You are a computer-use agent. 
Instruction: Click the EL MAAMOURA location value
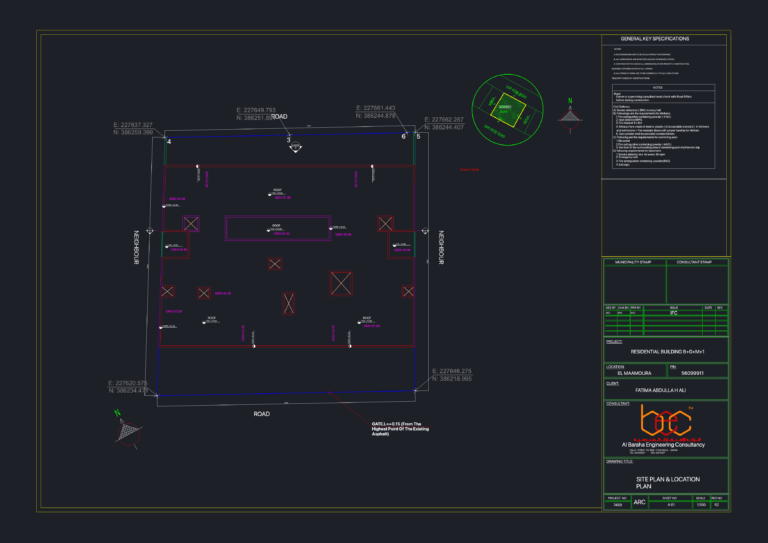(x=634, y=373)
